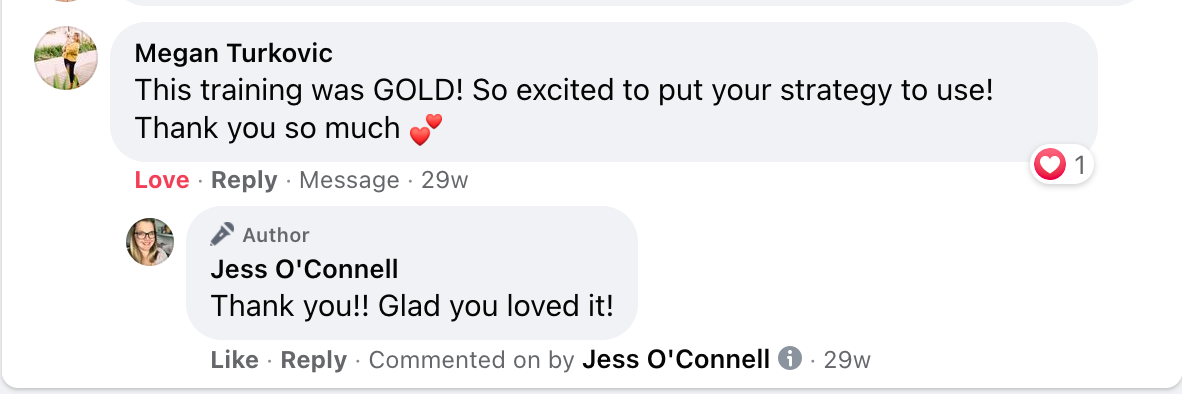Reply to Megan Turkovic's comment
The image size is (1182, 394).
(244, 180)
